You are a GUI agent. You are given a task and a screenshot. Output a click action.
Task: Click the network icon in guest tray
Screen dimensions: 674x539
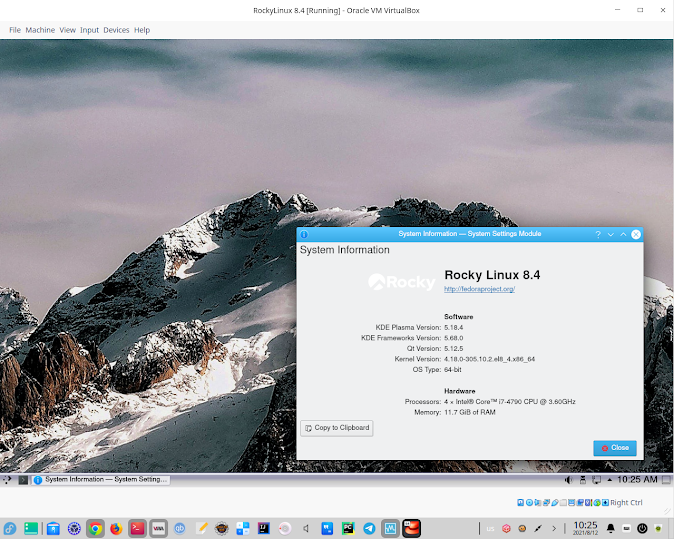click(596, 480)
